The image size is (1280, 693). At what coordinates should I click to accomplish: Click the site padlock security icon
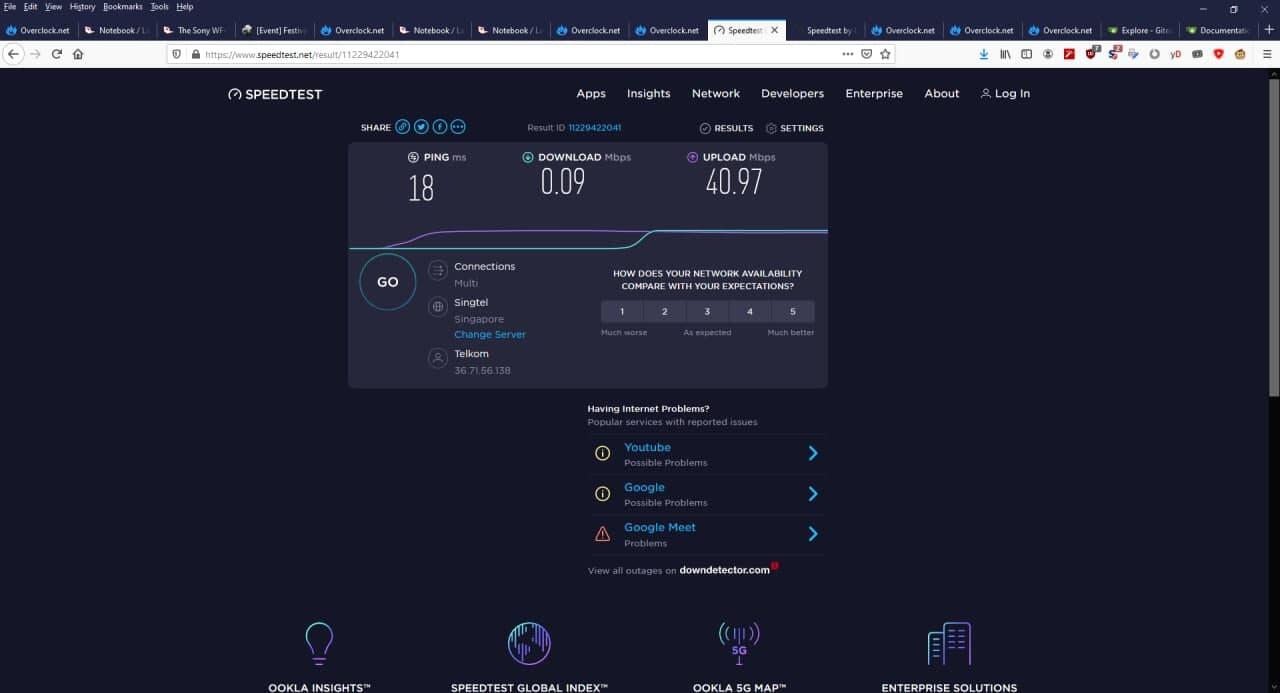point(194,54)
